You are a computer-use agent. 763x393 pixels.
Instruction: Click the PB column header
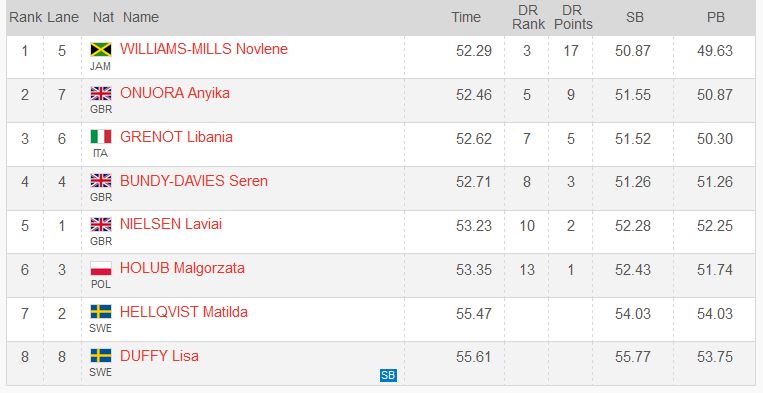[715, 17]
